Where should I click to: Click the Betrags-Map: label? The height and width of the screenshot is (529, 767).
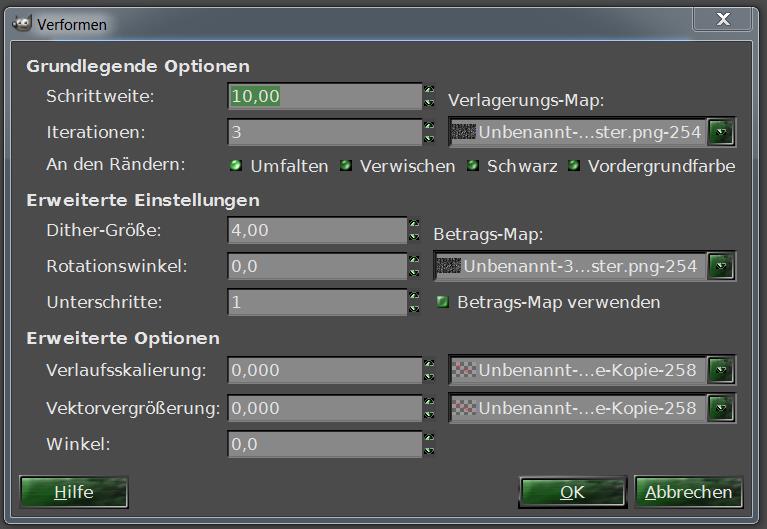[489, 234]
